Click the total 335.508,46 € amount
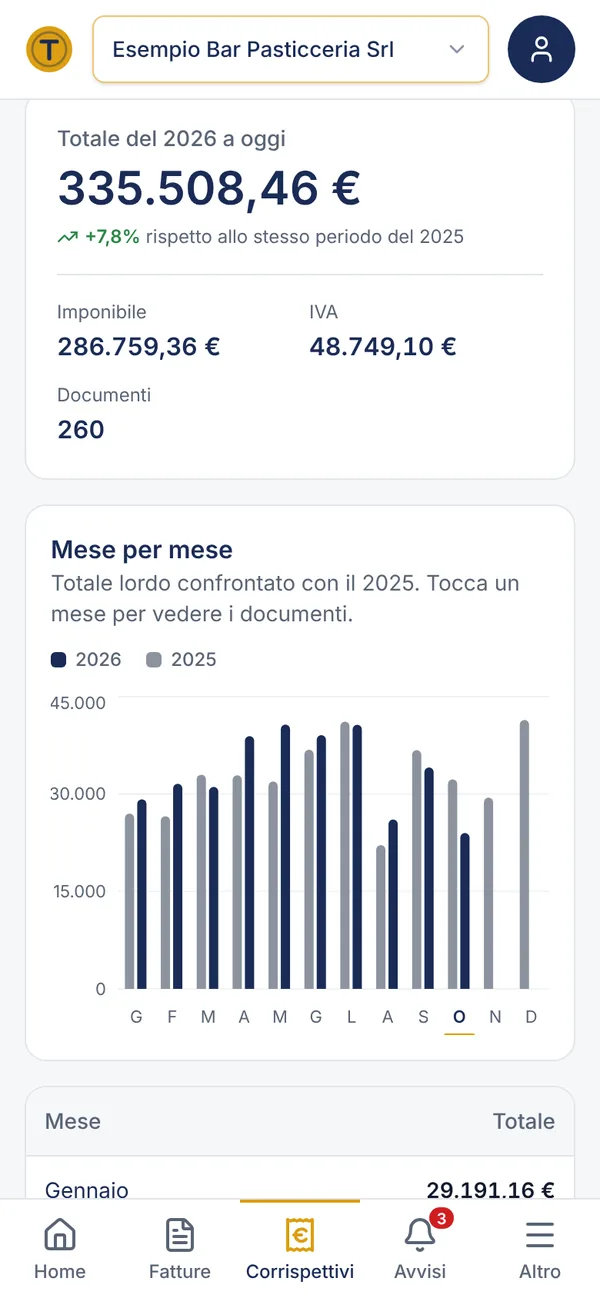This screenshot has height=1298, width=600. 209,188
